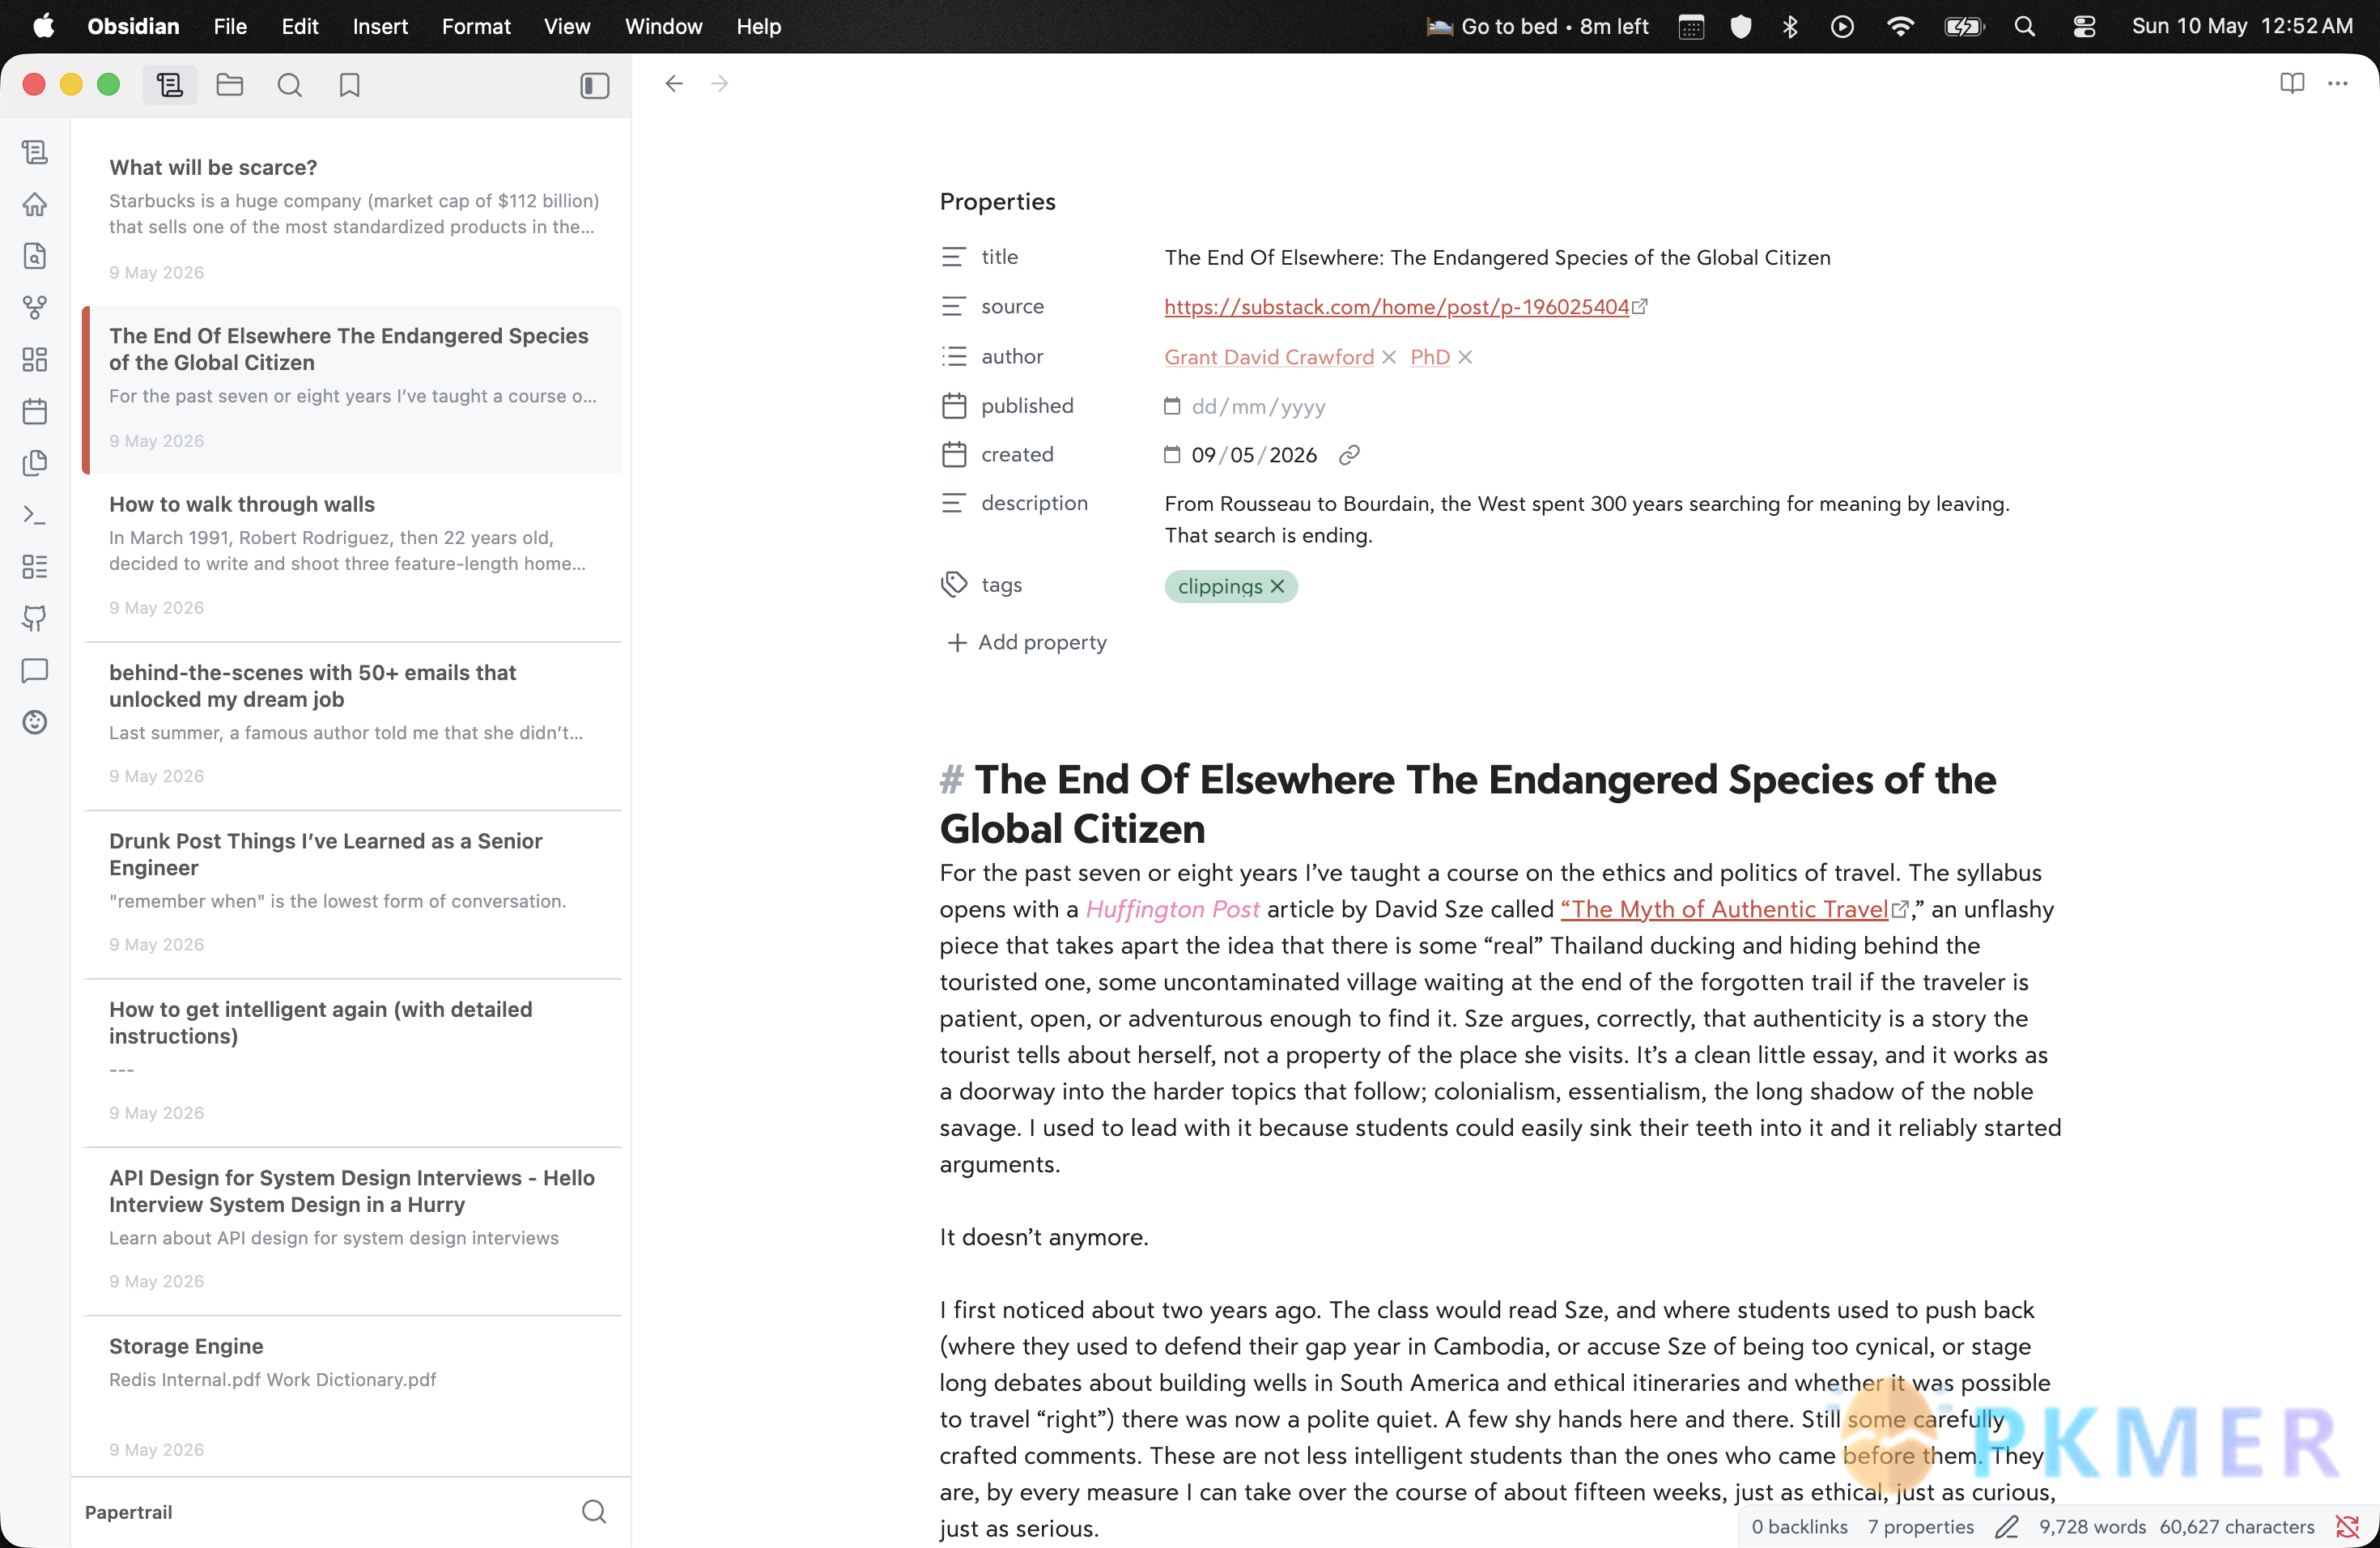Viewport: 2380px width, 1548px height.
Task: Click the sync status icon in the status bar
Action: 2347,1526
